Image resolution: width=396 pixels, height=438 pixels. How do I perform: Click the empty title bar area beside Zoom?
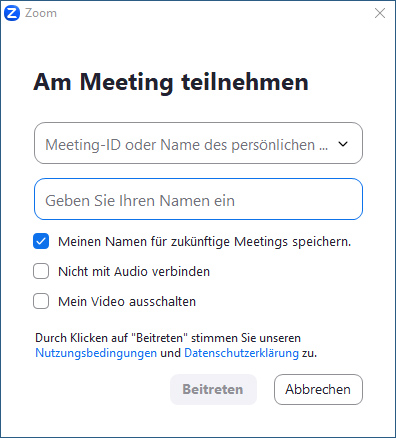click(x=213, y=13)
